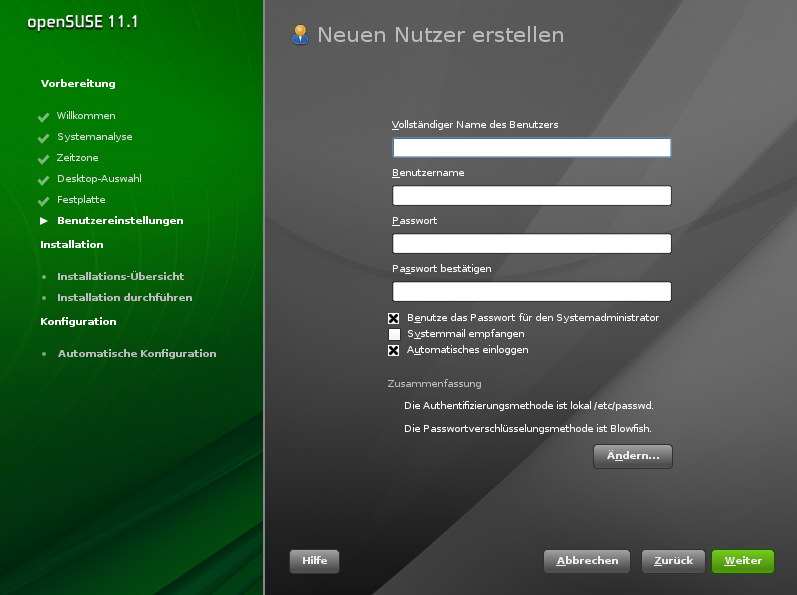Click the Vollständiger Name des Benutzers label
797x595 pixels.
point(475,125)
